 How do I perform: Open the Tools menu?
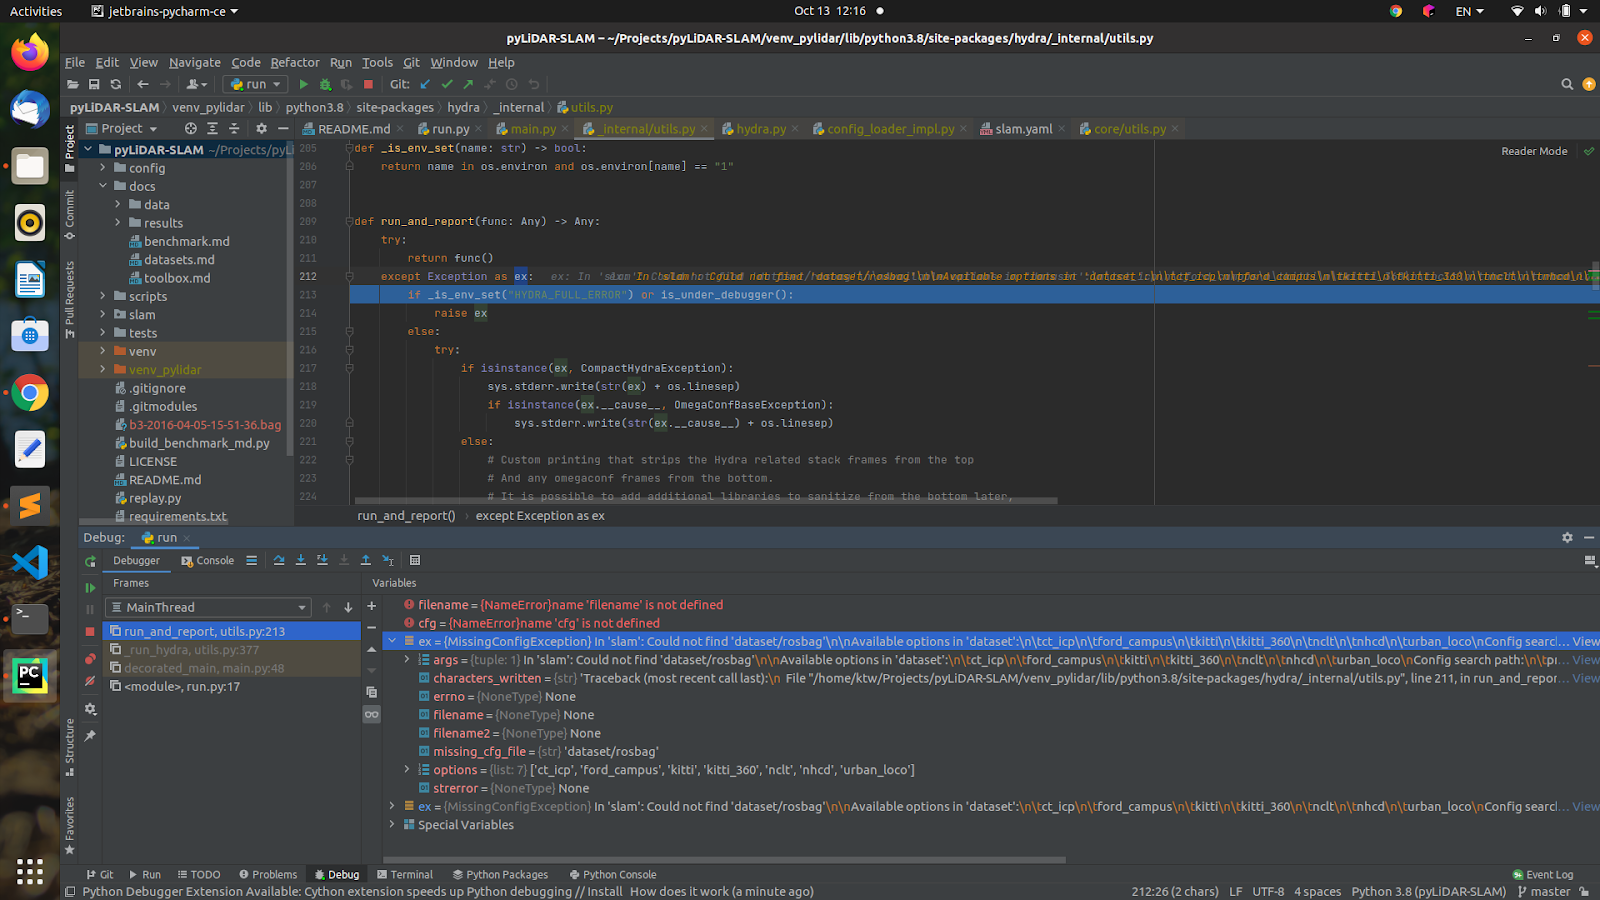click(x=377, y=62)
